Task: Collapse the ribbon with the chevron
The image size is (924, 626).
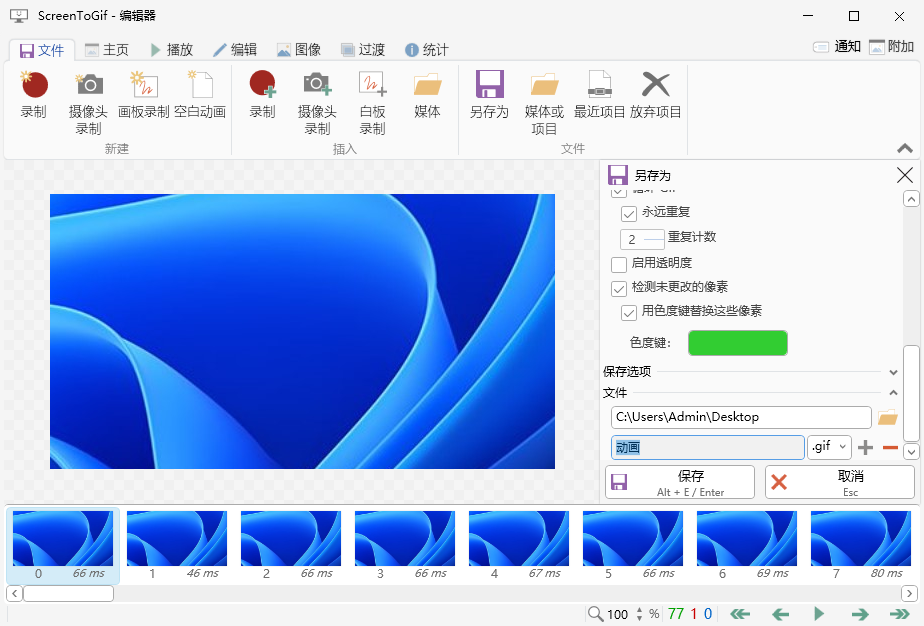Action: pos(904,147)
